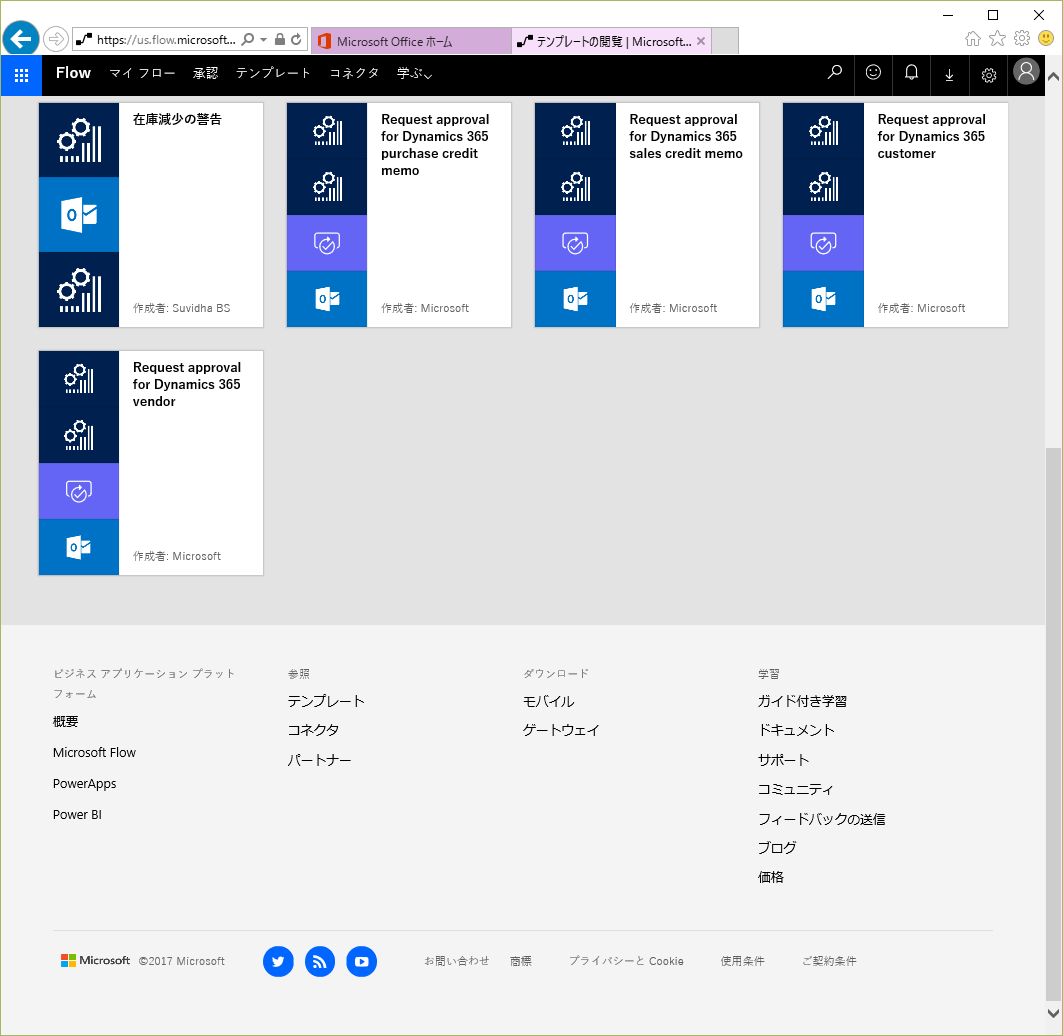Open the notifications bell
This screenshot has height=1036, width=1063.
[x=911, y=73]
